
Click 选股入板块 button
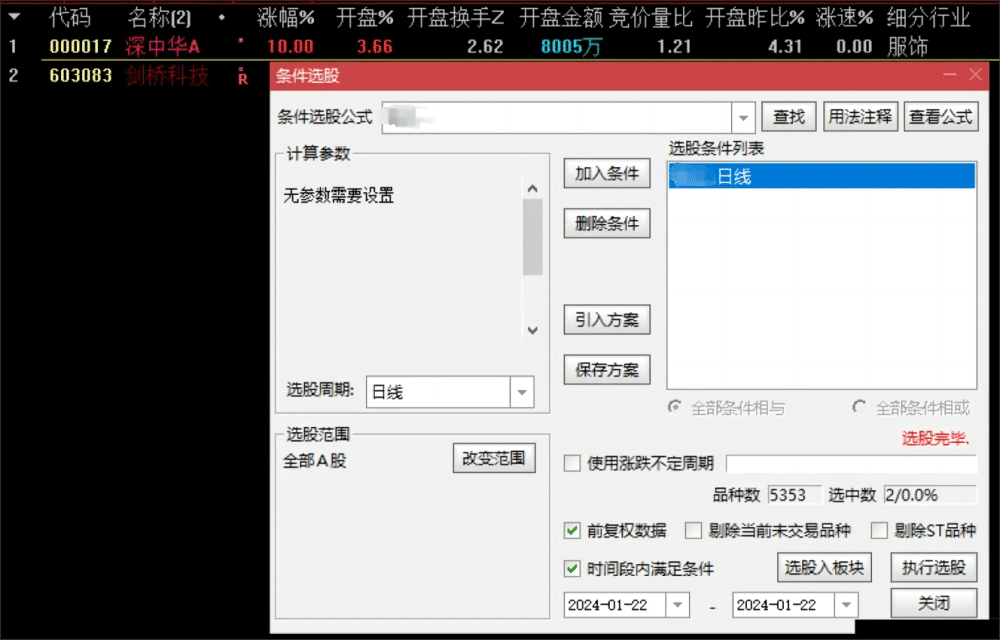(x=824, y=567)
